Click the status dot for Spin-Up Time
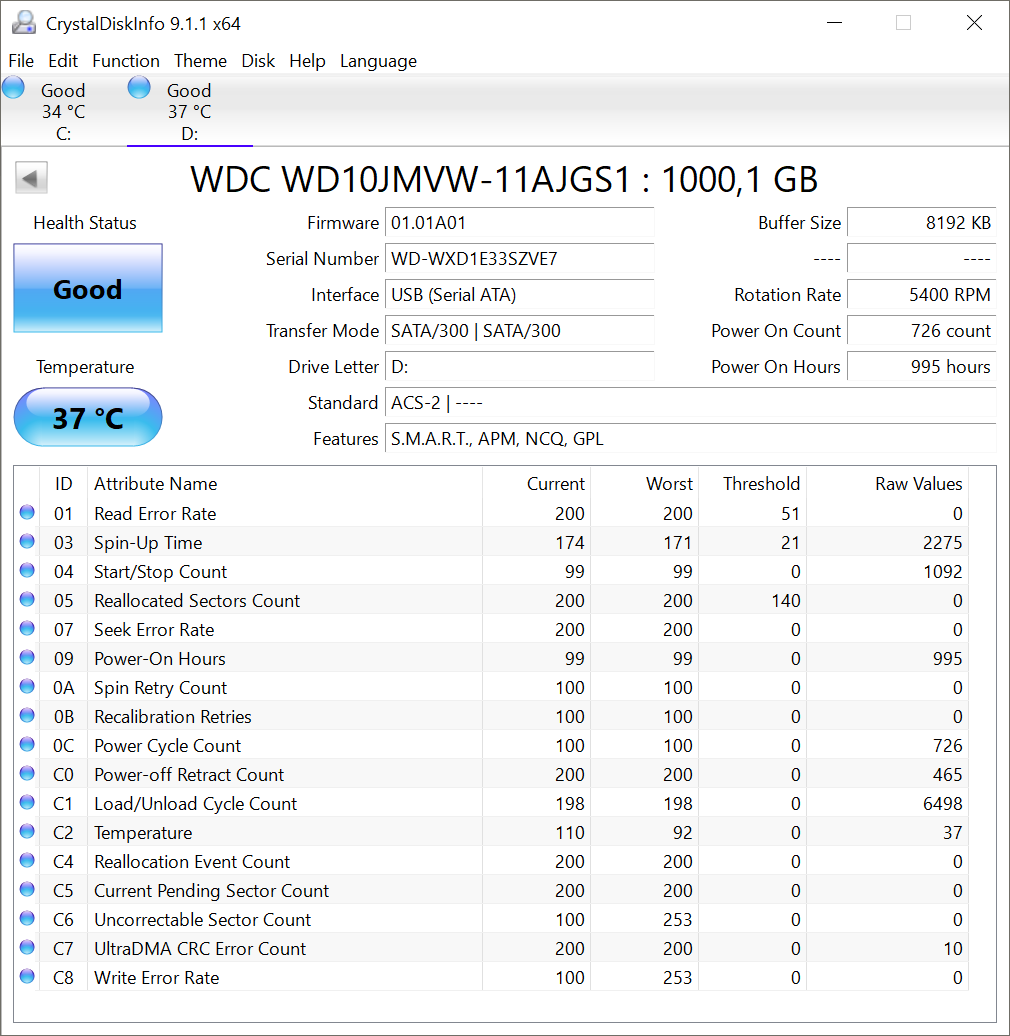Image resolution: width=1010 pixels, height=1036 pixels. click(x=27, y=541)
